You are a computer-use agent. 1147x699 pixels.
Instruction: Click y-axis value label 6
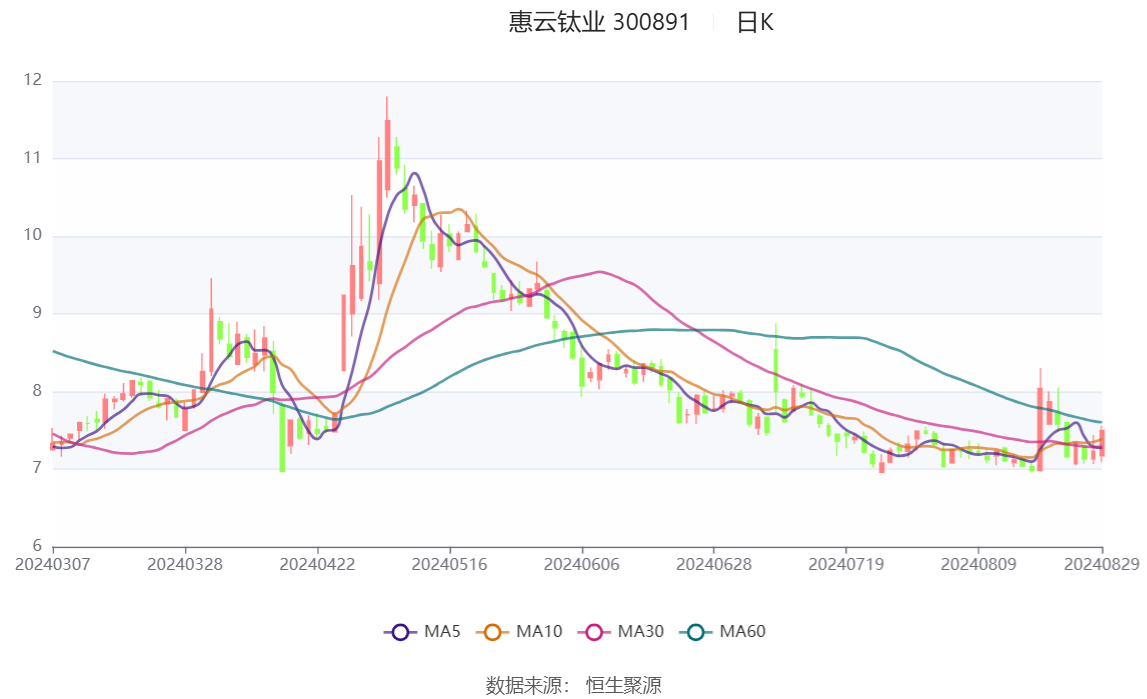click(37, 545)
